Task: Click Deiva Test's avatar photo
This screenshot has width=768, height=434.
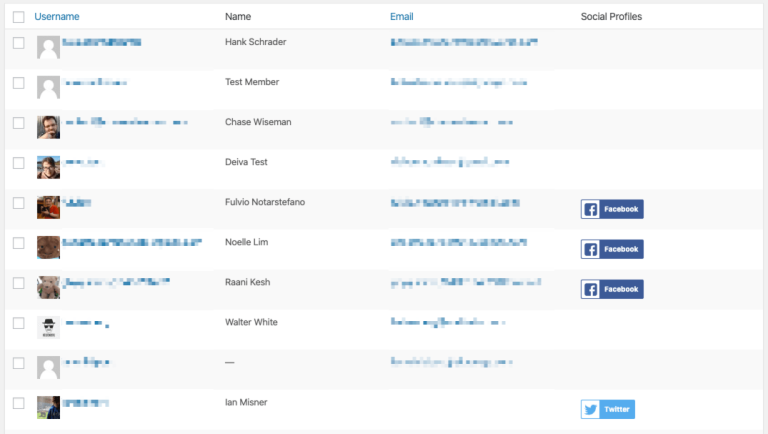Action: (x=48, y=168)
